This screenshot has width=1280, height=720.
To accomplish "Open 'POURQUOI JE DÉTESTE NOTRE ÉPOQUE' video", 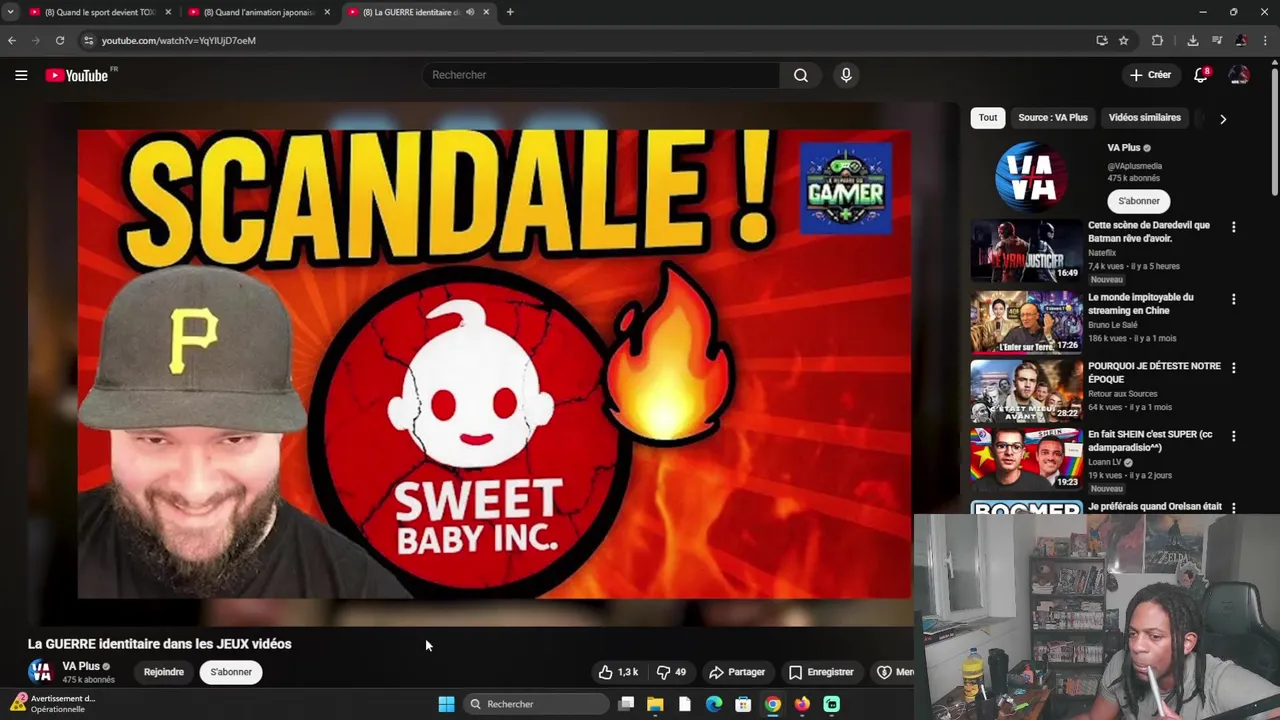I will 1154,372.
